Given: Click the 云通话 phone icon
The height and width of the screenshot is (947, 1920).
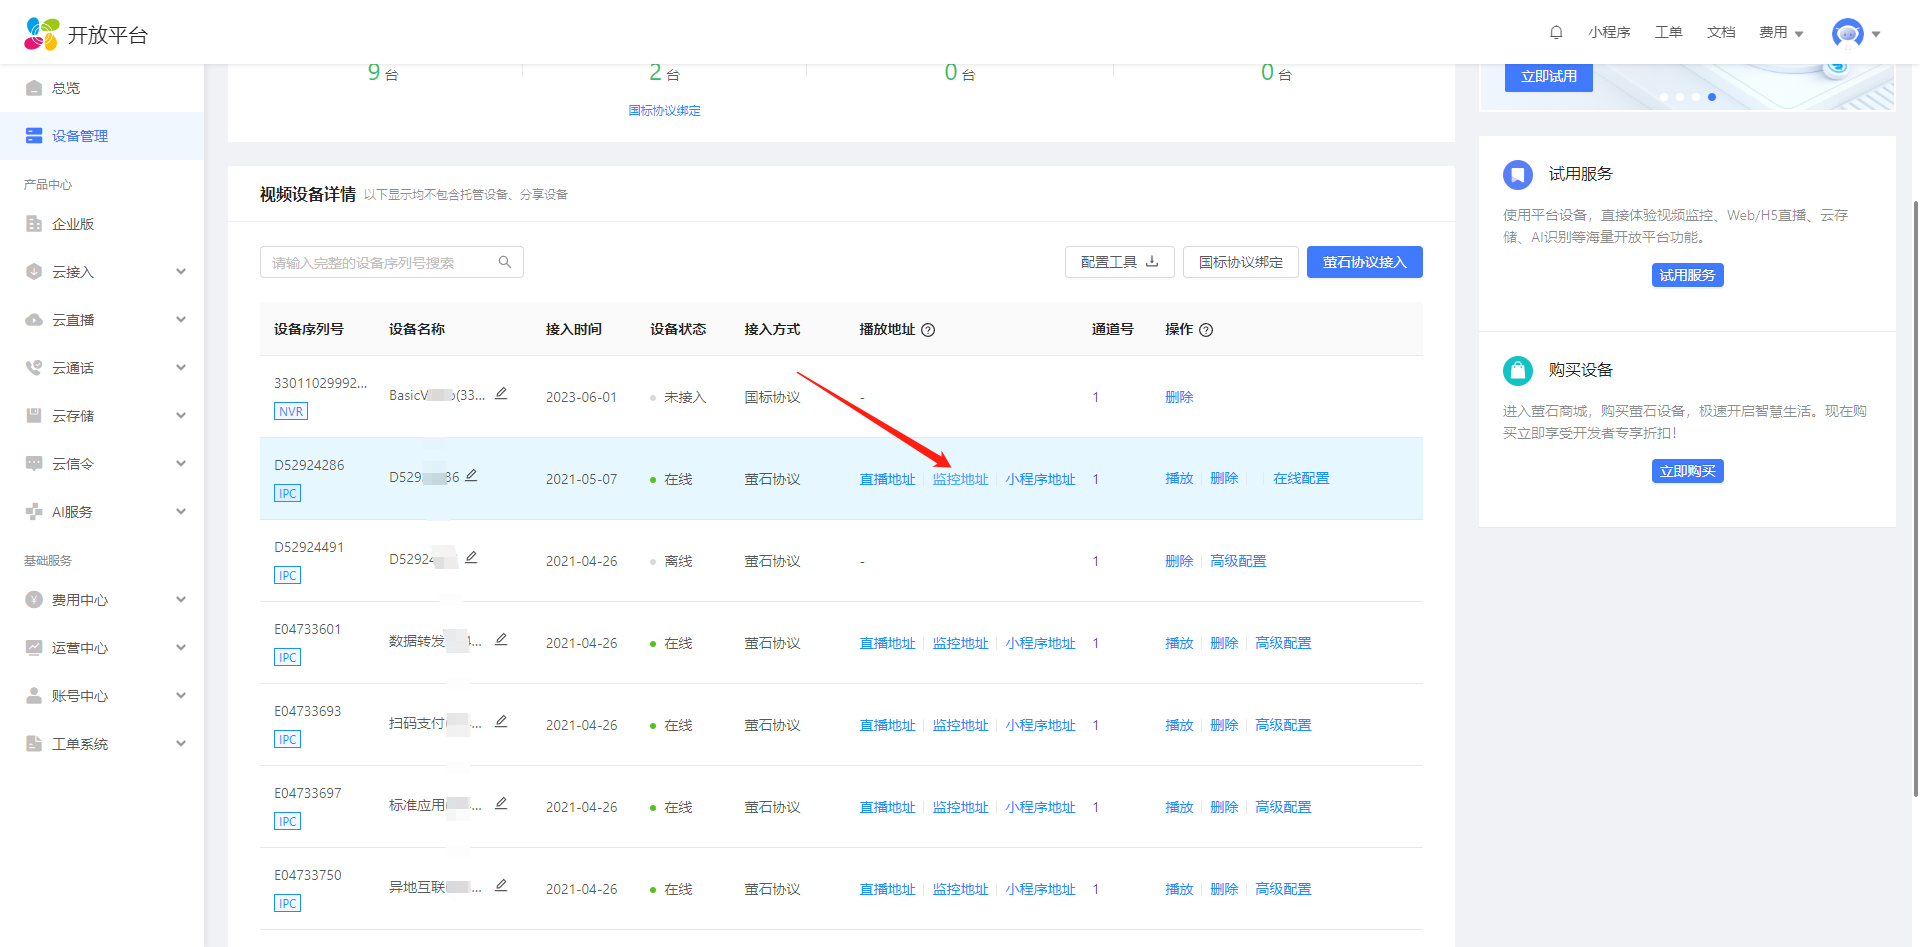Looking at the screenshot, I should tap(34, 368).
